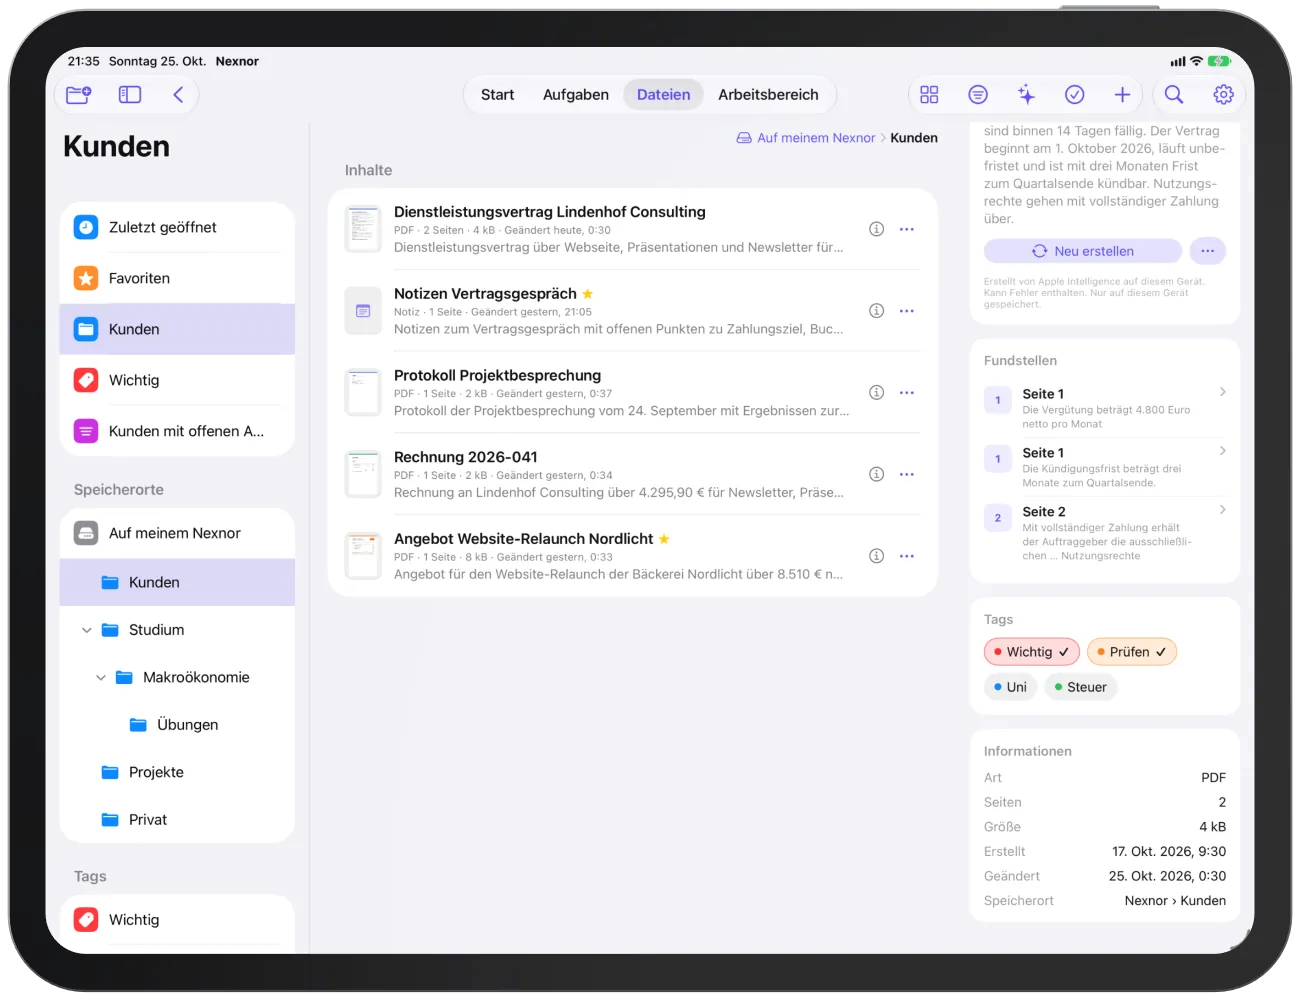
Task: Open more options for Angebot Website-Relaunch Nordlicht
Action: tap(907, 556)
